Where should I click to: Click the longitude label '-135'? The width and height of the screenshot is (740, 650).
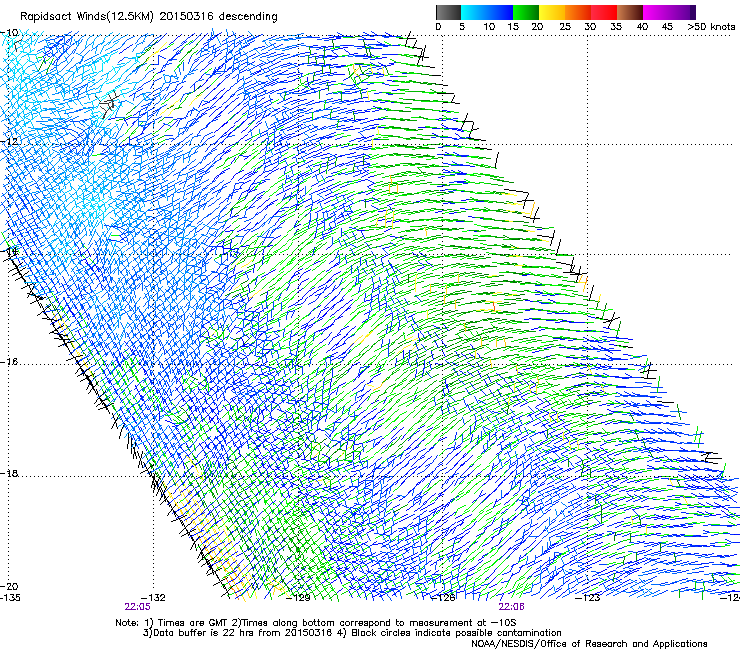pyautogui.click(x=10, y=598)
